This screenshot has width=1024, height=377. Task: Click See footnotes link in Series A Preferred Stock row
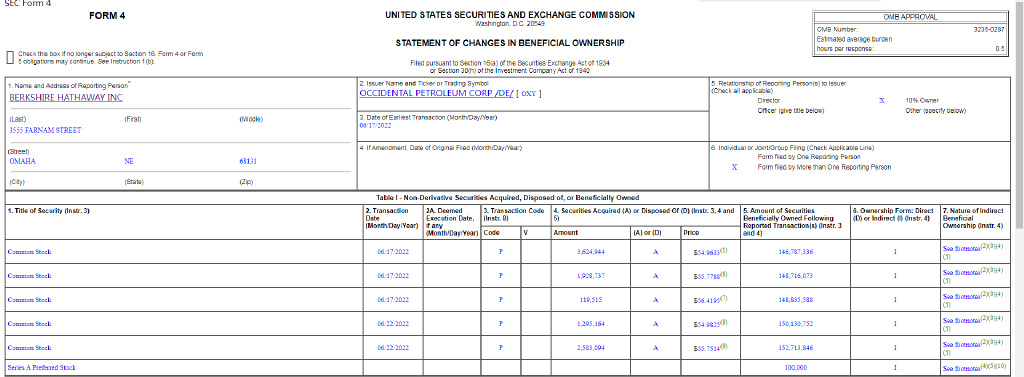pyautogui.click(x=961, y=369)
